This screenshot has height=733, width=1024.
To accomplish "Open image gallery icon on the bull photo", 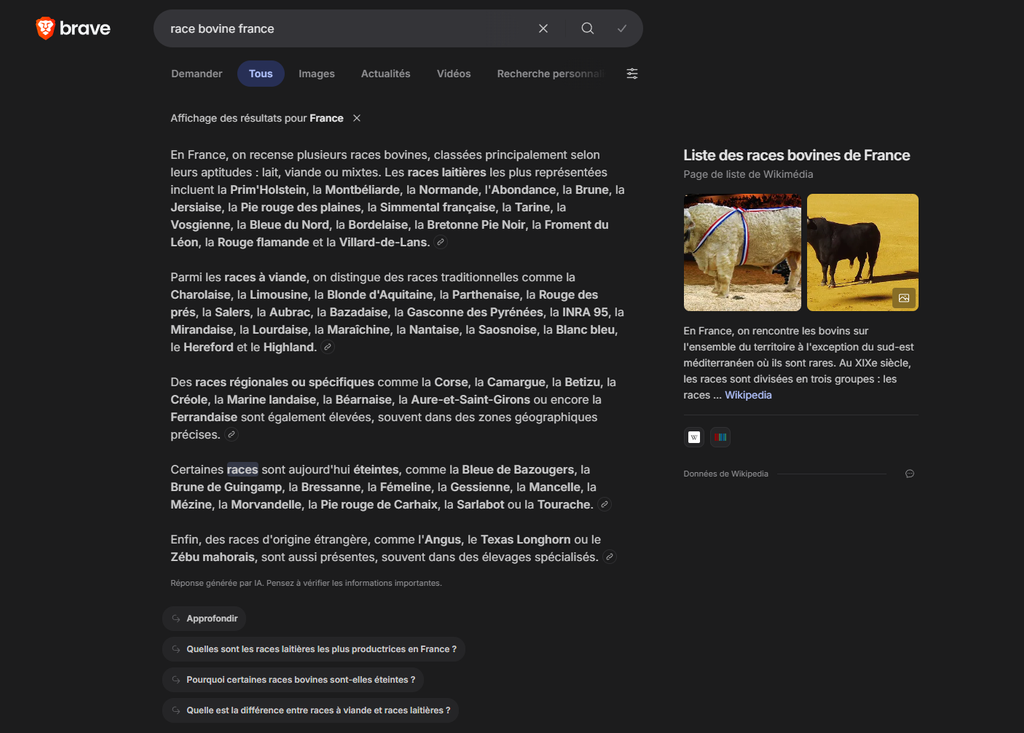I will tap(904, 298).
